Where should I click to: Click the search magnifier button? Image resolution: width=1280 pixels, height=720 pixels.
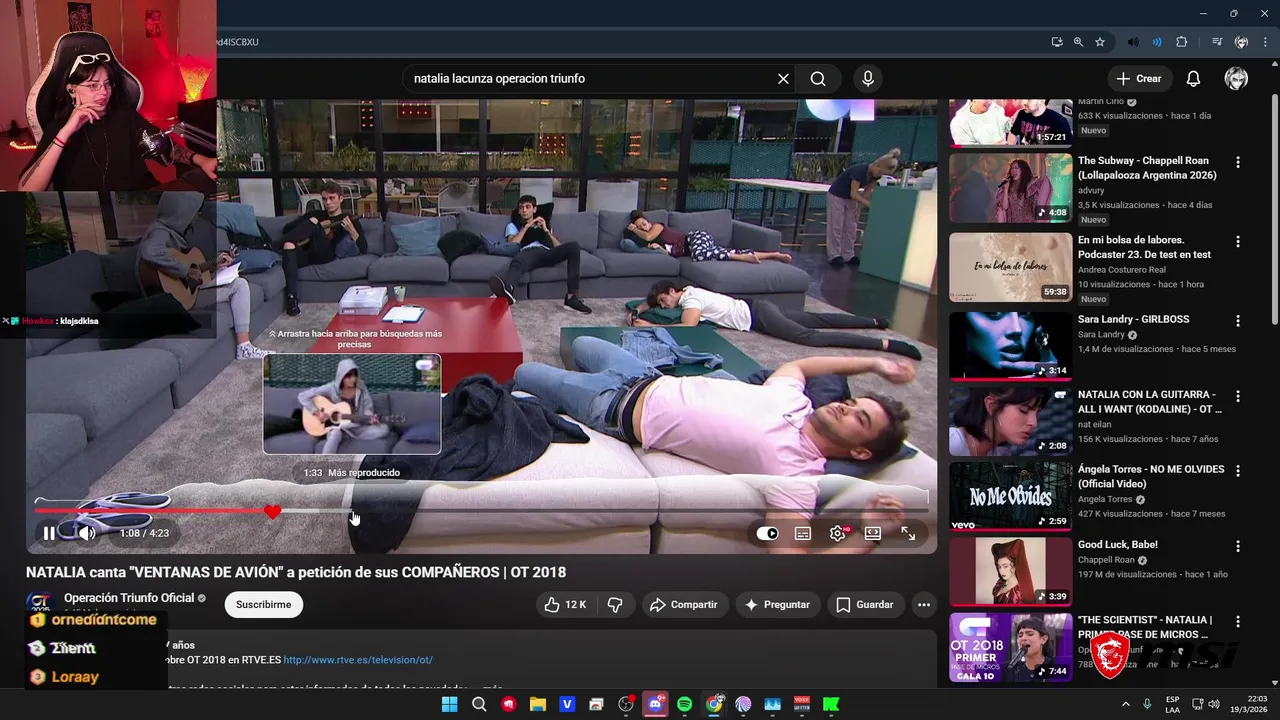coord(818,79)
